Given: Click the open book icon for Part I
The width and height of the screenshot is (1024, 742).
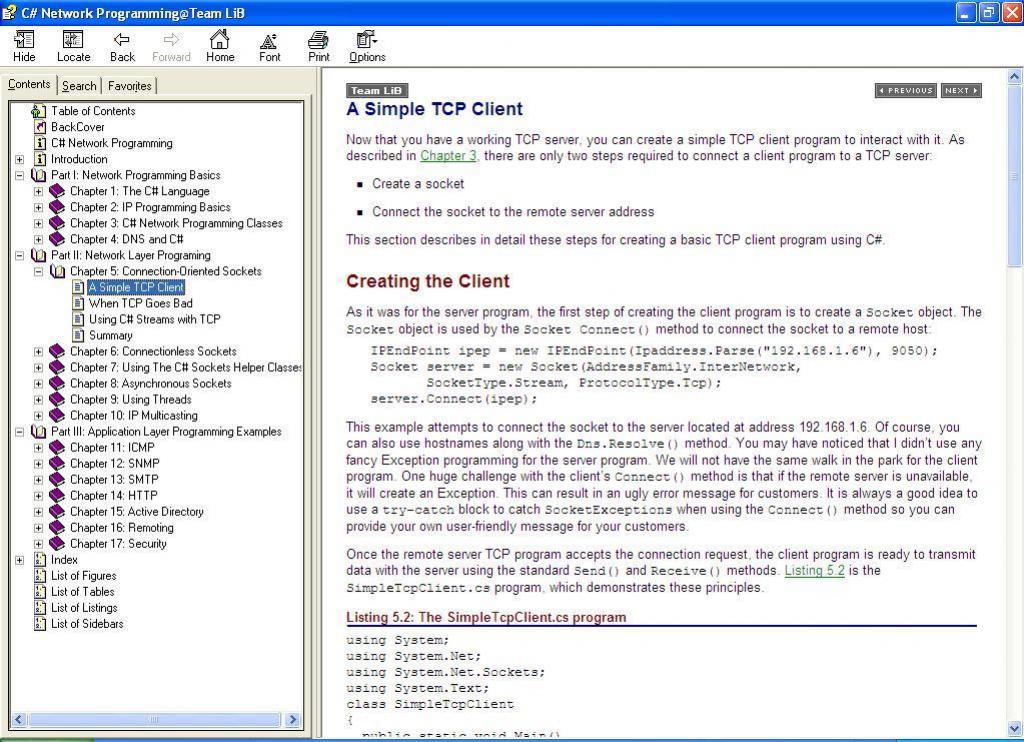Looking at the screenshot, I should 39,175.
